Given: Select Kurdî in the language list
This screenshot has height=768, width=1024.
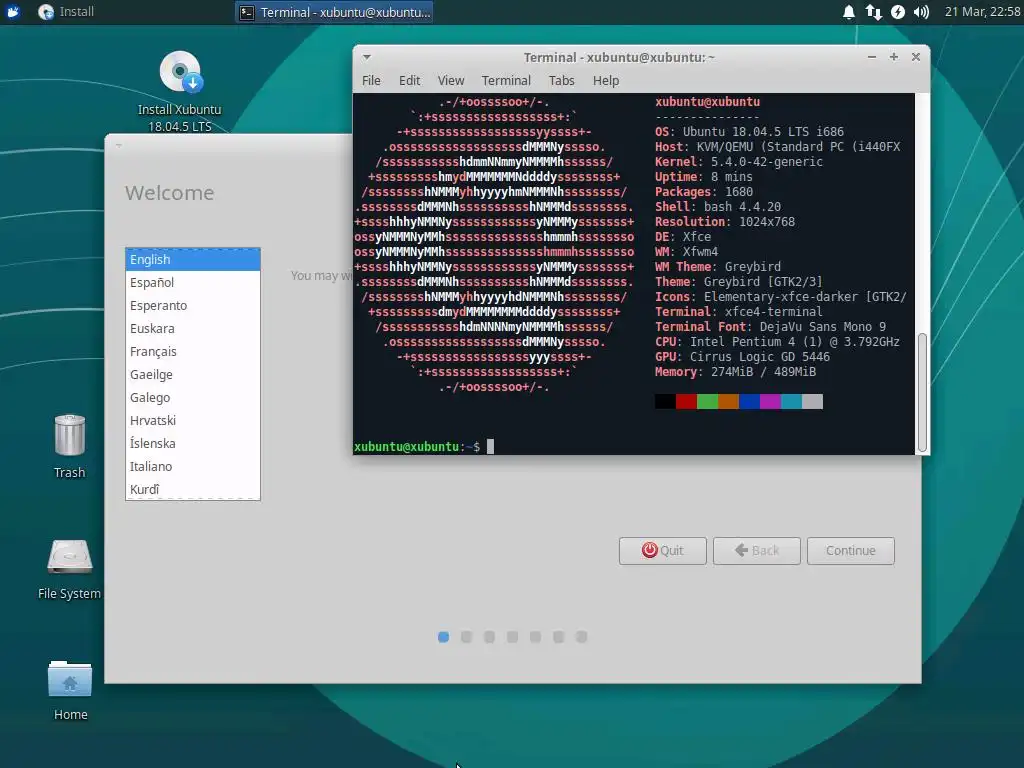Looking at the screenshot, I should (193, 489).
